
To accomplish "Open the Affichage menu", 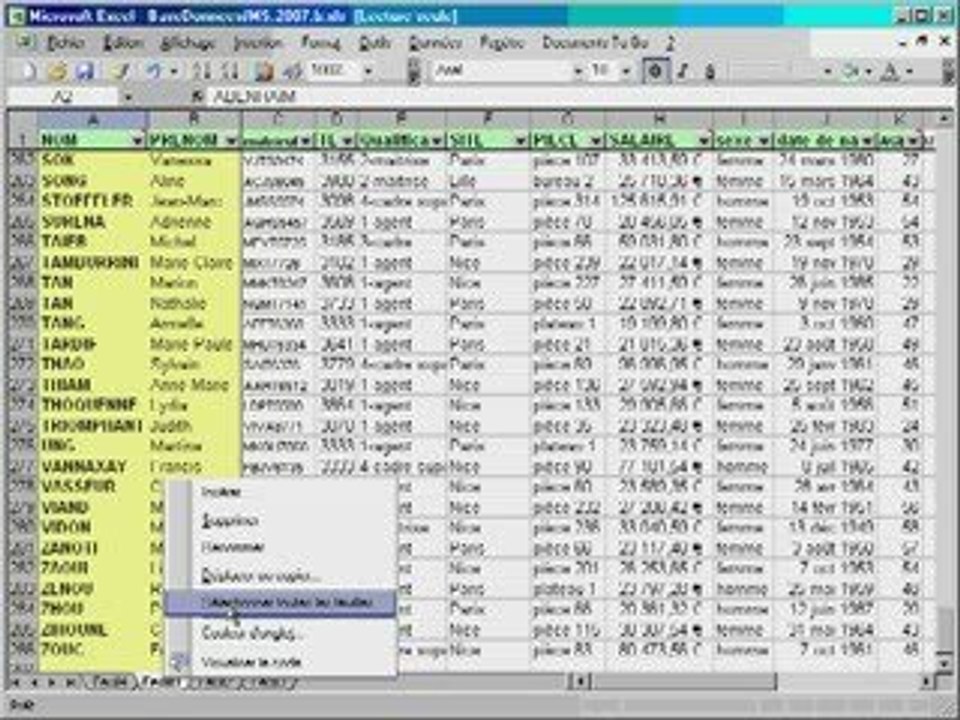I will 188,43.
